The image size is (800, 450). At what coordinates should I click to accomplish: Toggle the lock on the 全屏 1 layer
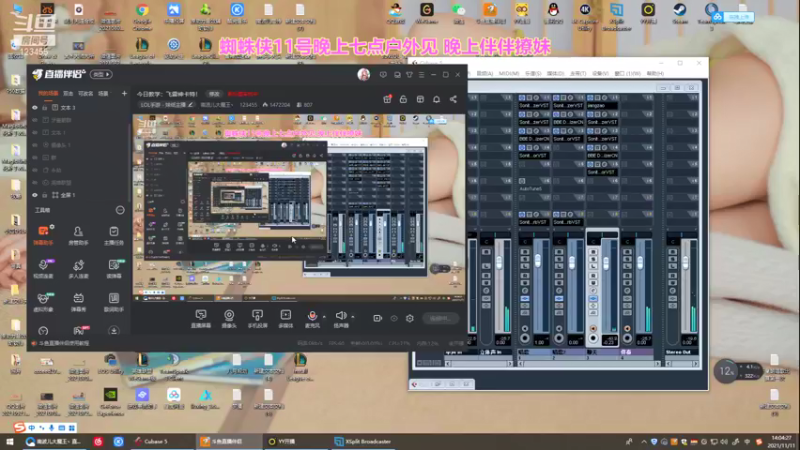(x=44, y=195)
